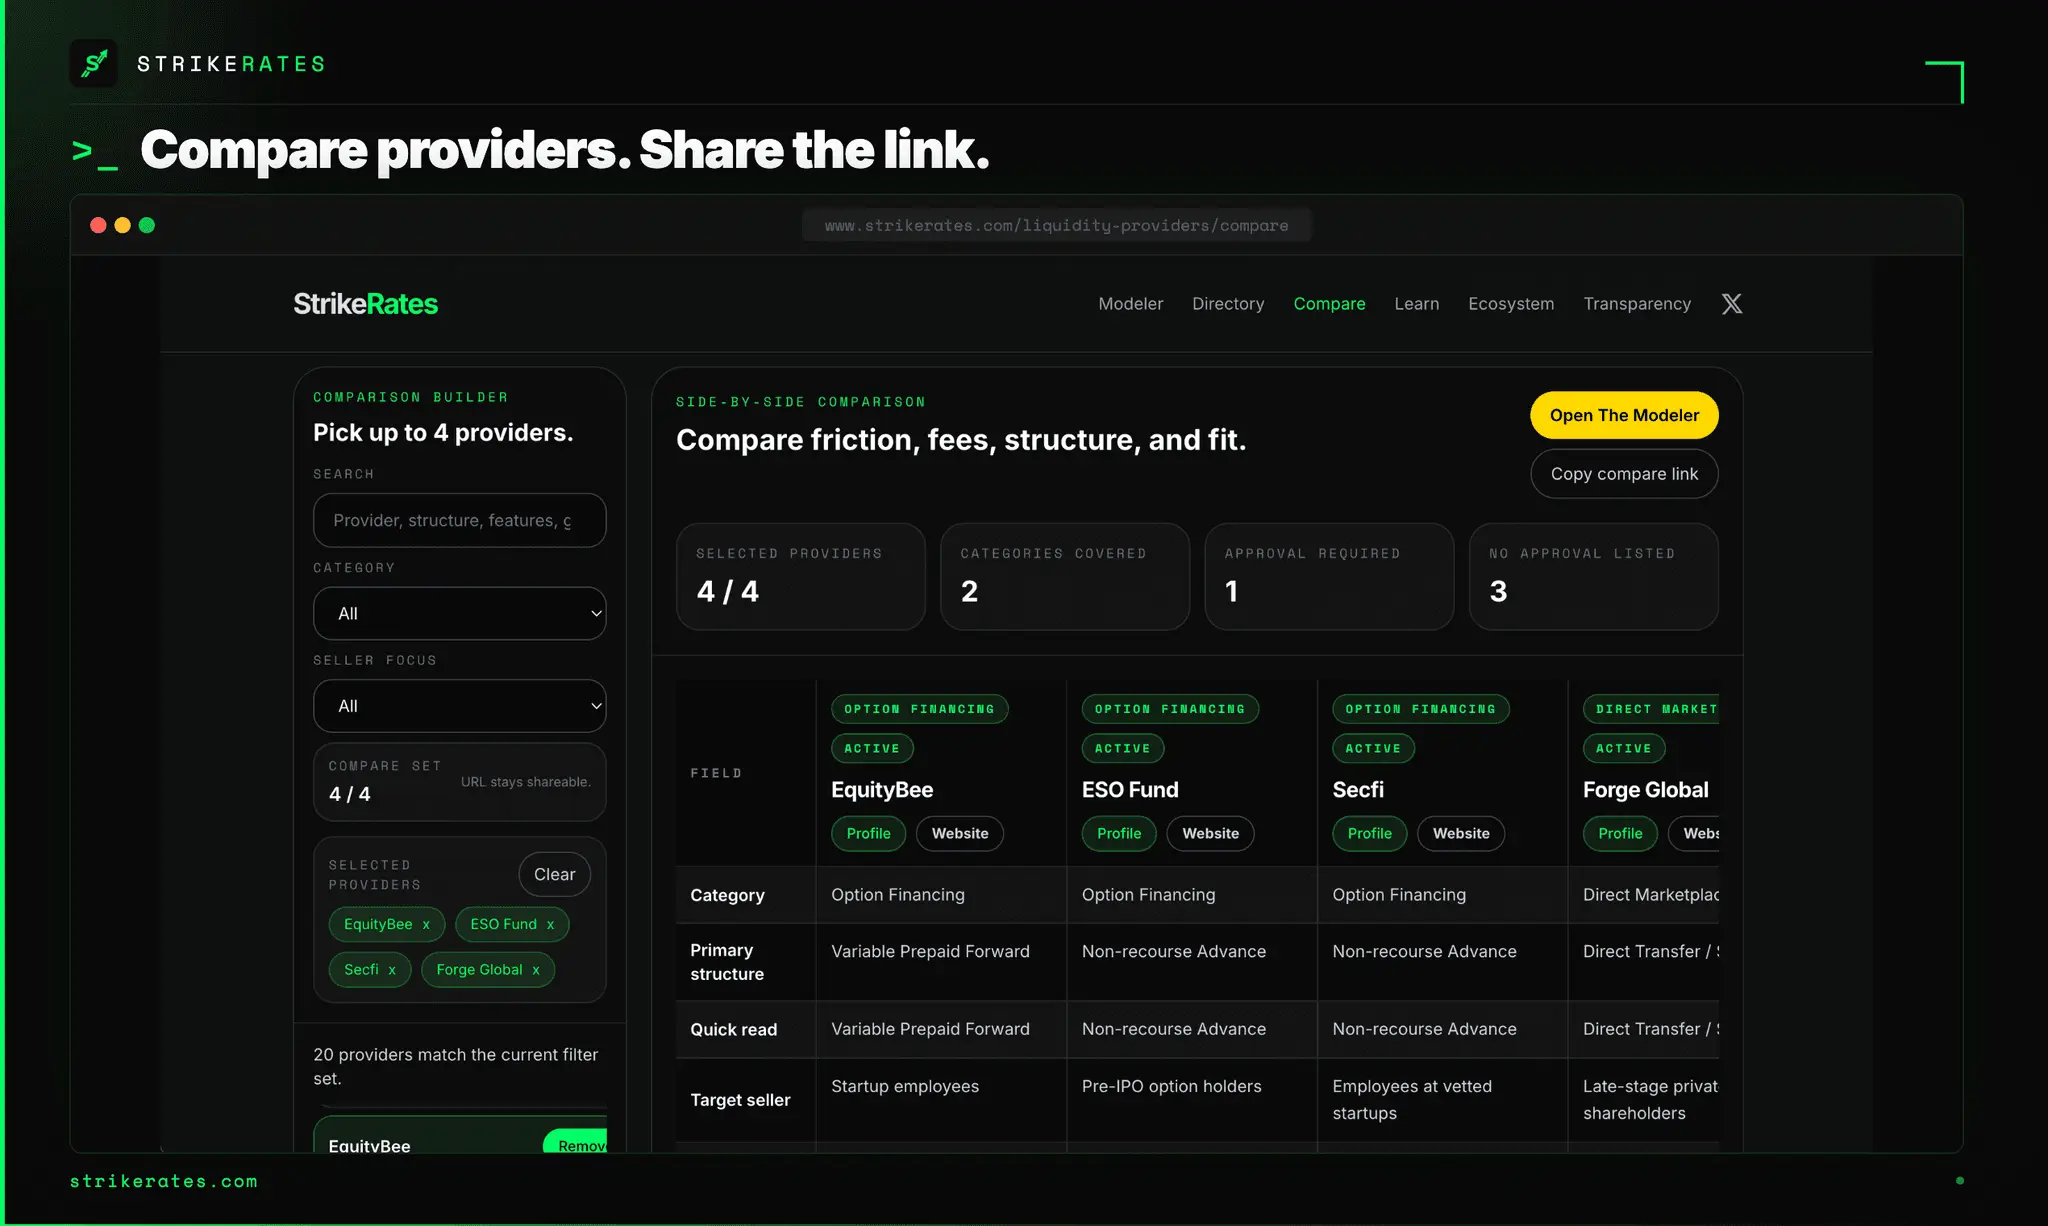Visit Secfi Website
Viewport: 2048px width, 1226px height.
[1461, 834]
